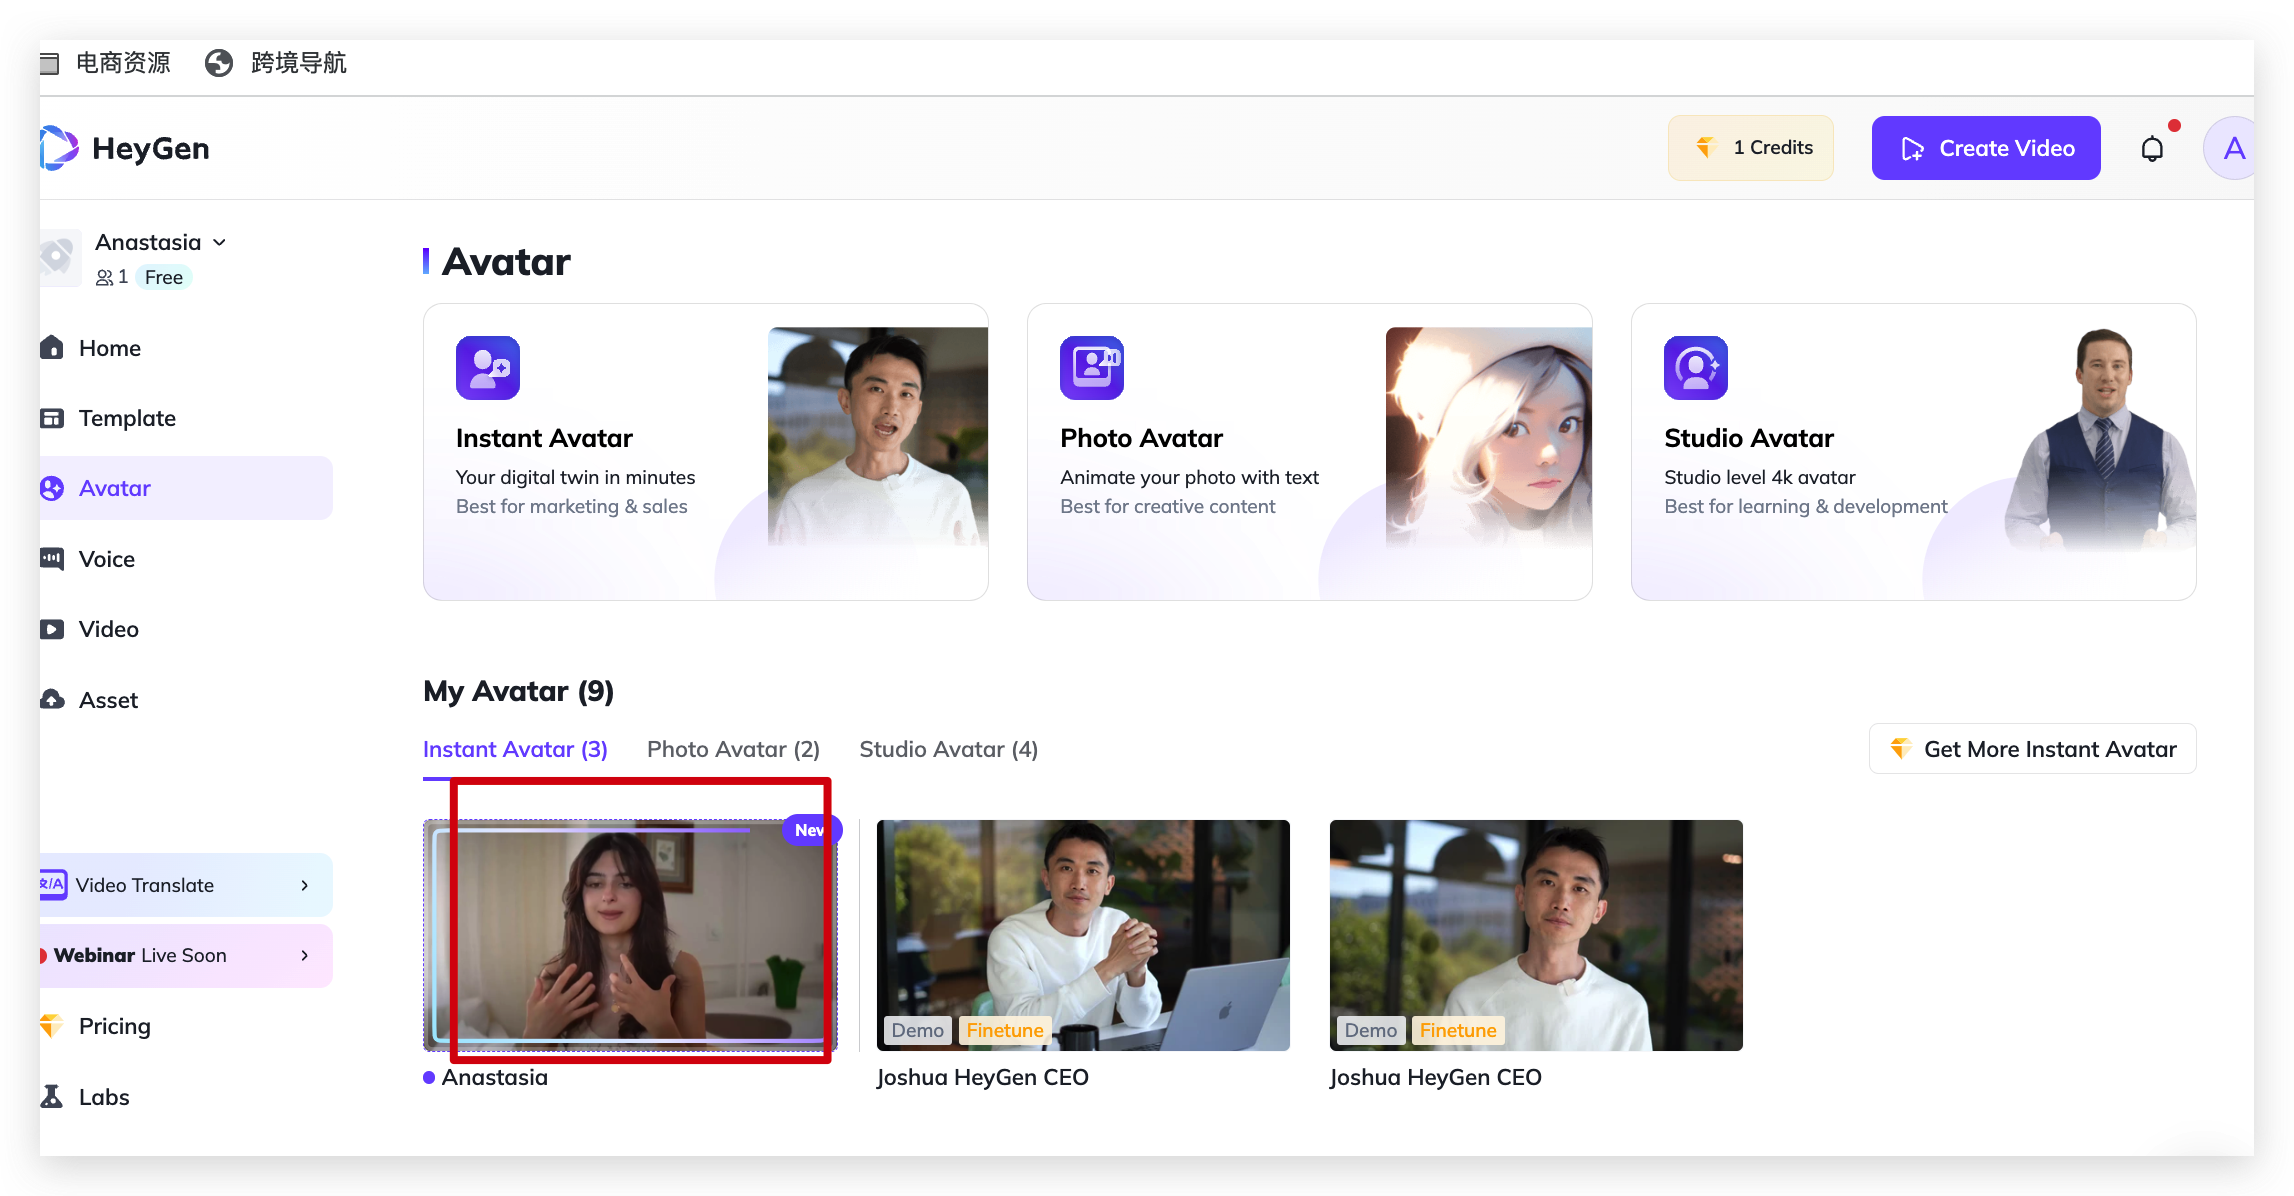This screenshot has height=1196, width=2294.
Task: Click the Photo Avatar card icon
Action: click(x=1092, y=368)
